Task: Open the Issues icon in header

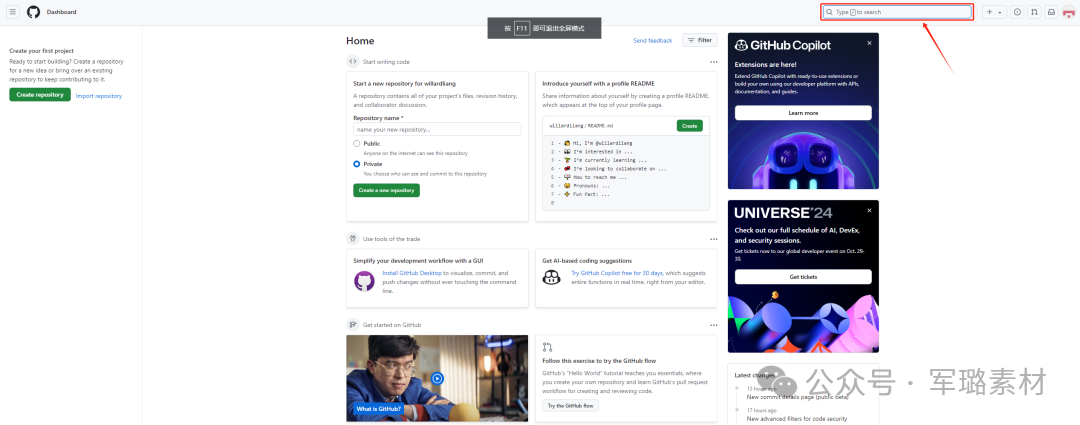Action: coord(1017,12)
